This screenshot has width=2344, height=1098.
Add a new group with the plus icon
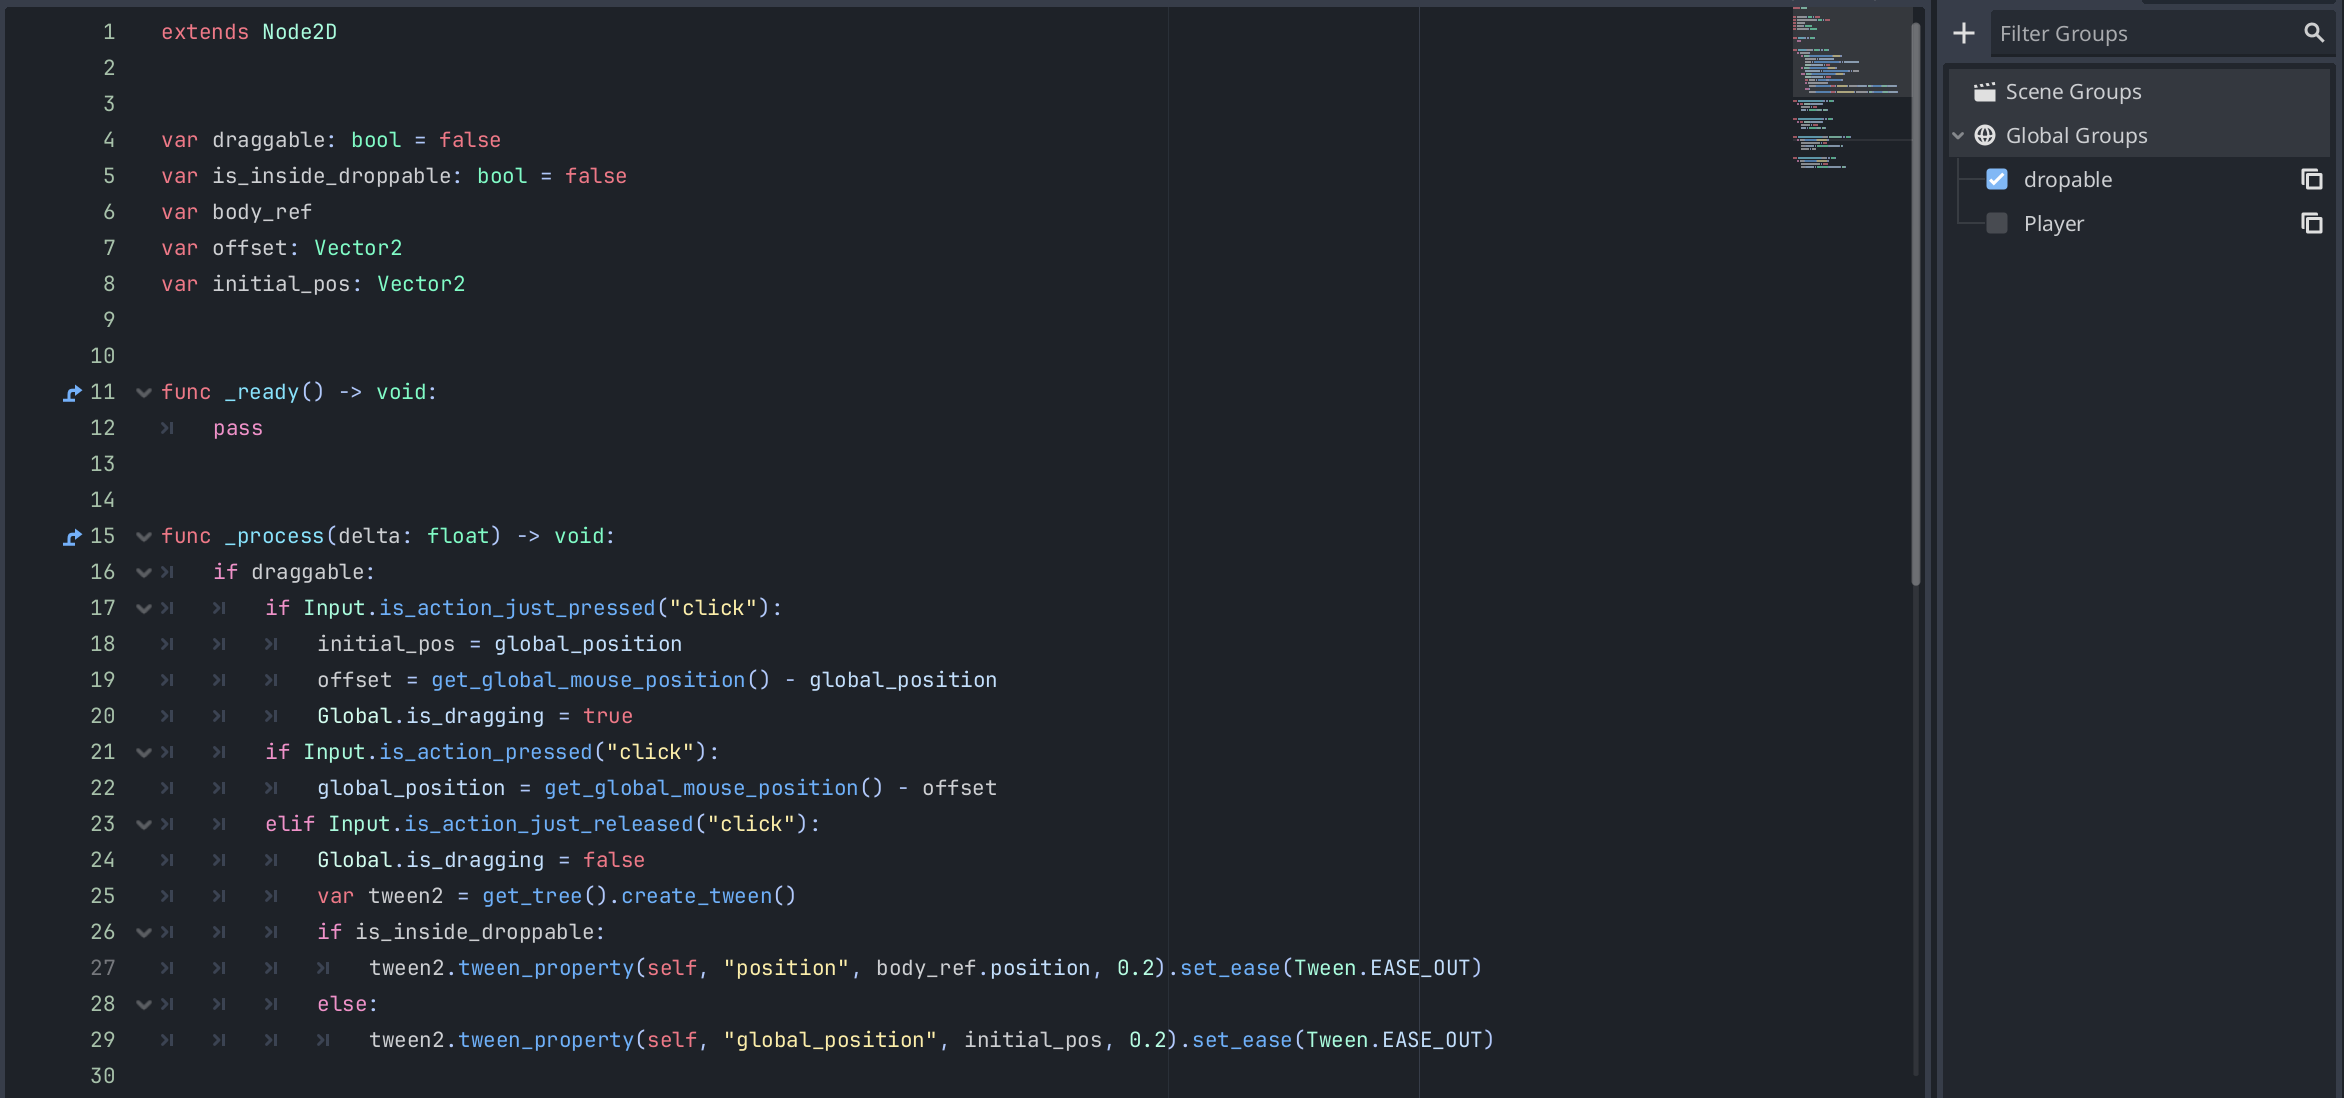[x=1964, y=33]
